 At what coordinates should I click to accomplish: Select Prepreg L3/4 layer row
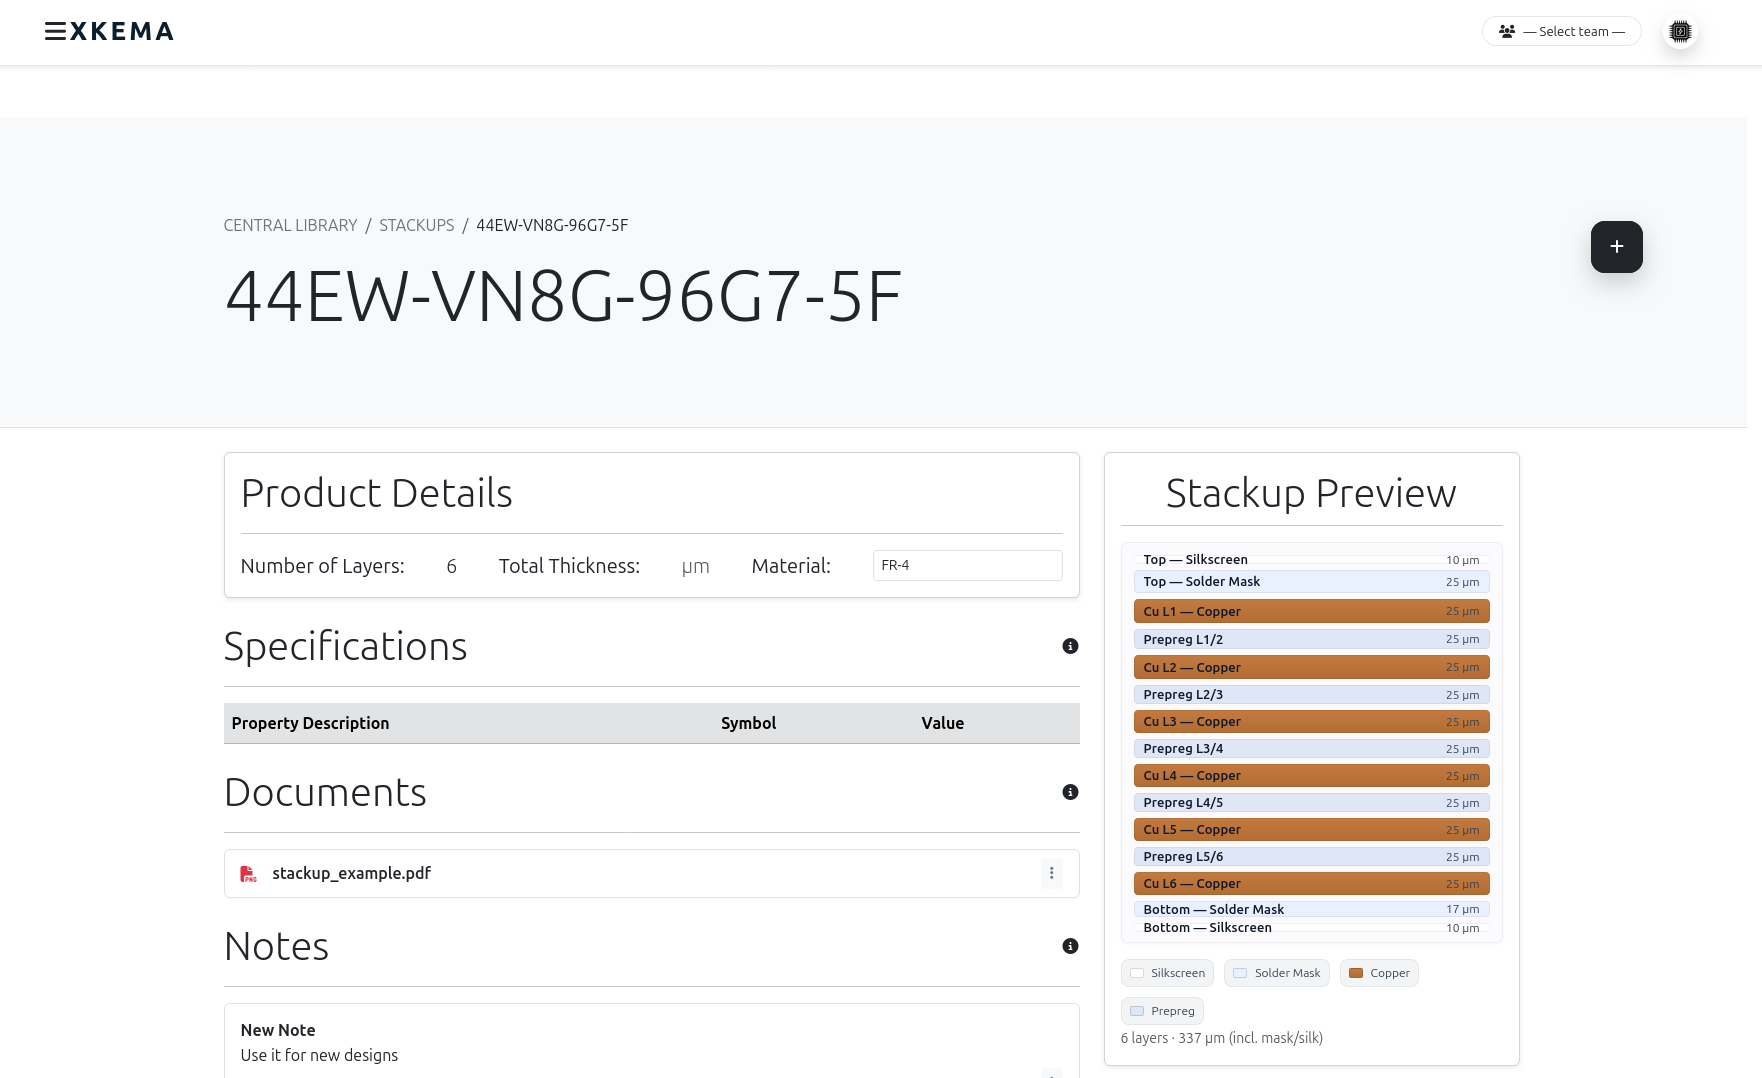coord(1311,748)
